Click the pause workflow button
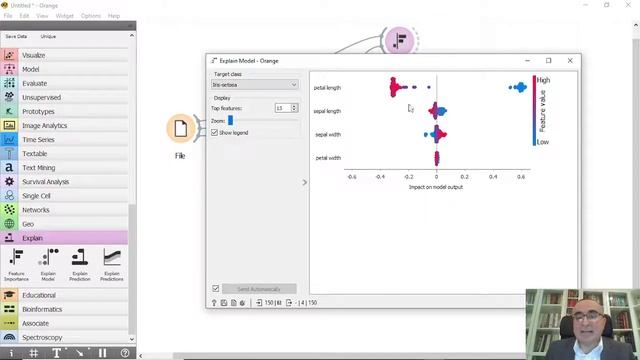 [x=102, y=353]
